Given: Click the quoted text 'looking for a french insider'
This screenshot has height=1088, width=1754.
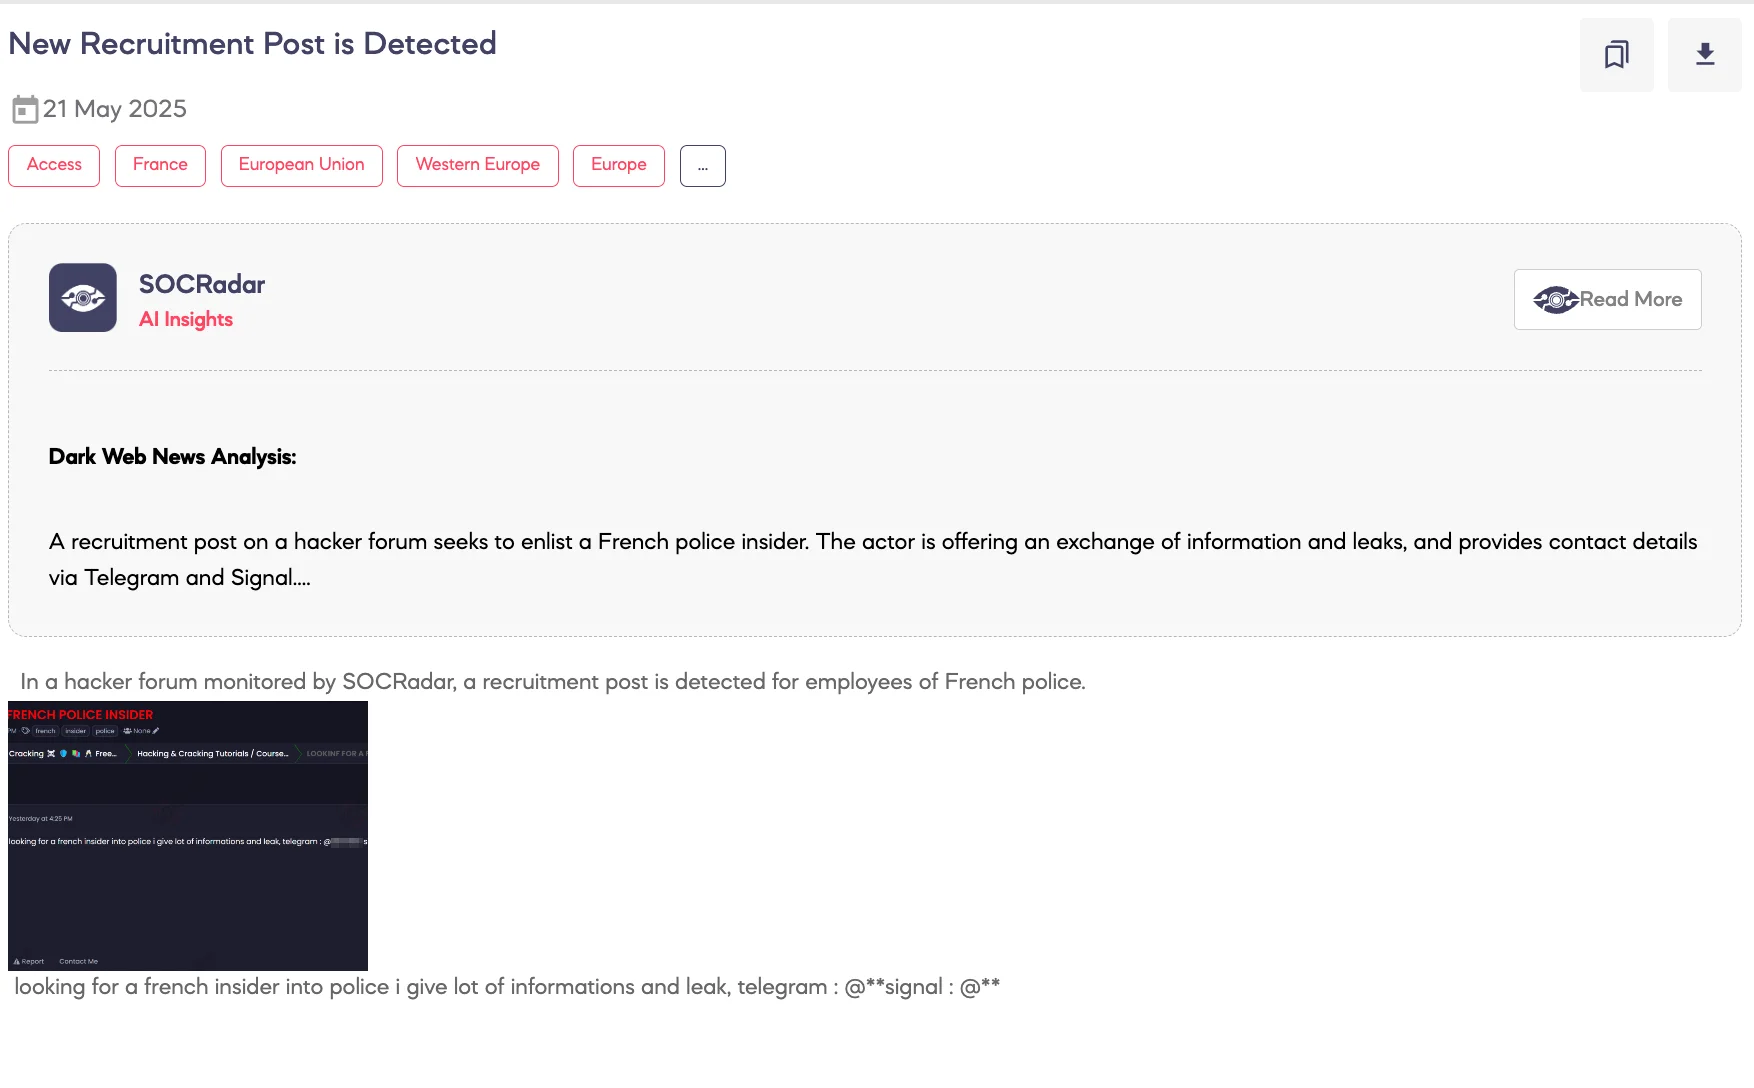Looking at the screenshot, I should pyautogui.click(x=507, y=987).
